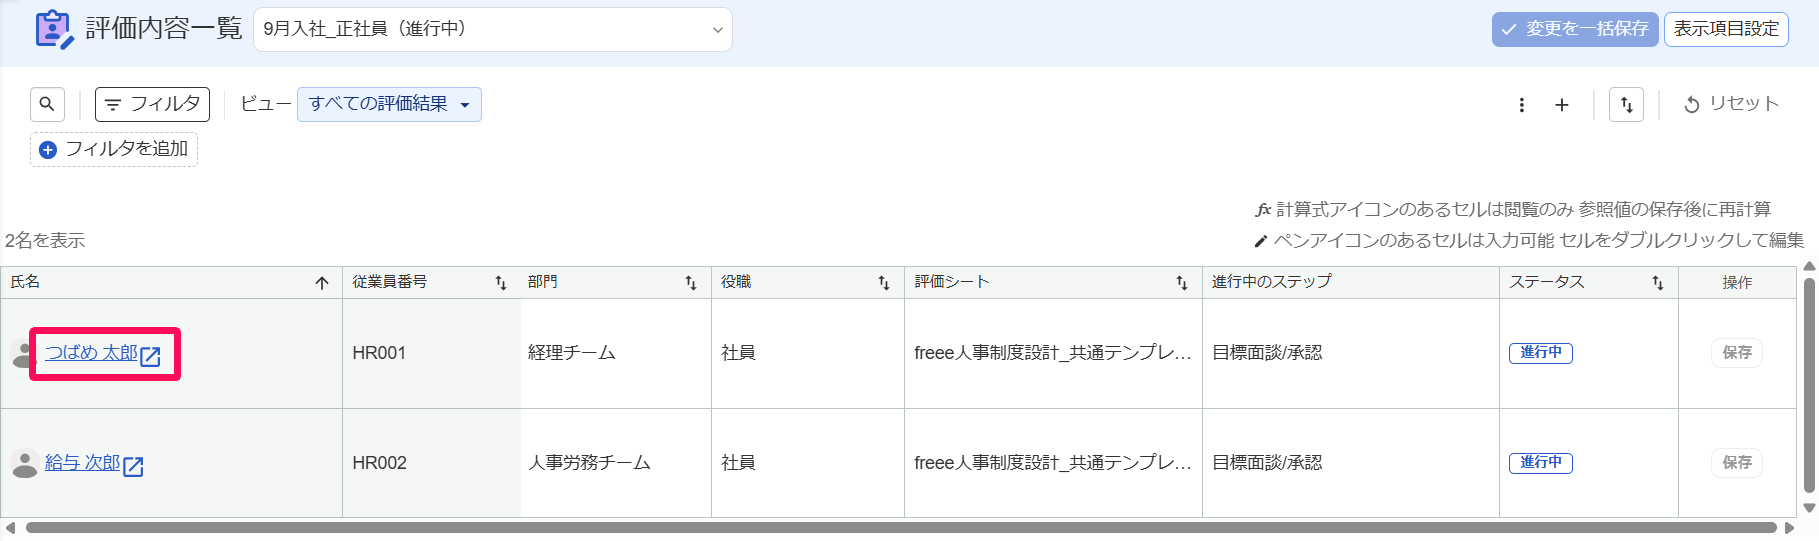Select 人事労務チーム department cell
Image resolution: width=1819 pixels, height=541 pixels.
pos(616,463)
